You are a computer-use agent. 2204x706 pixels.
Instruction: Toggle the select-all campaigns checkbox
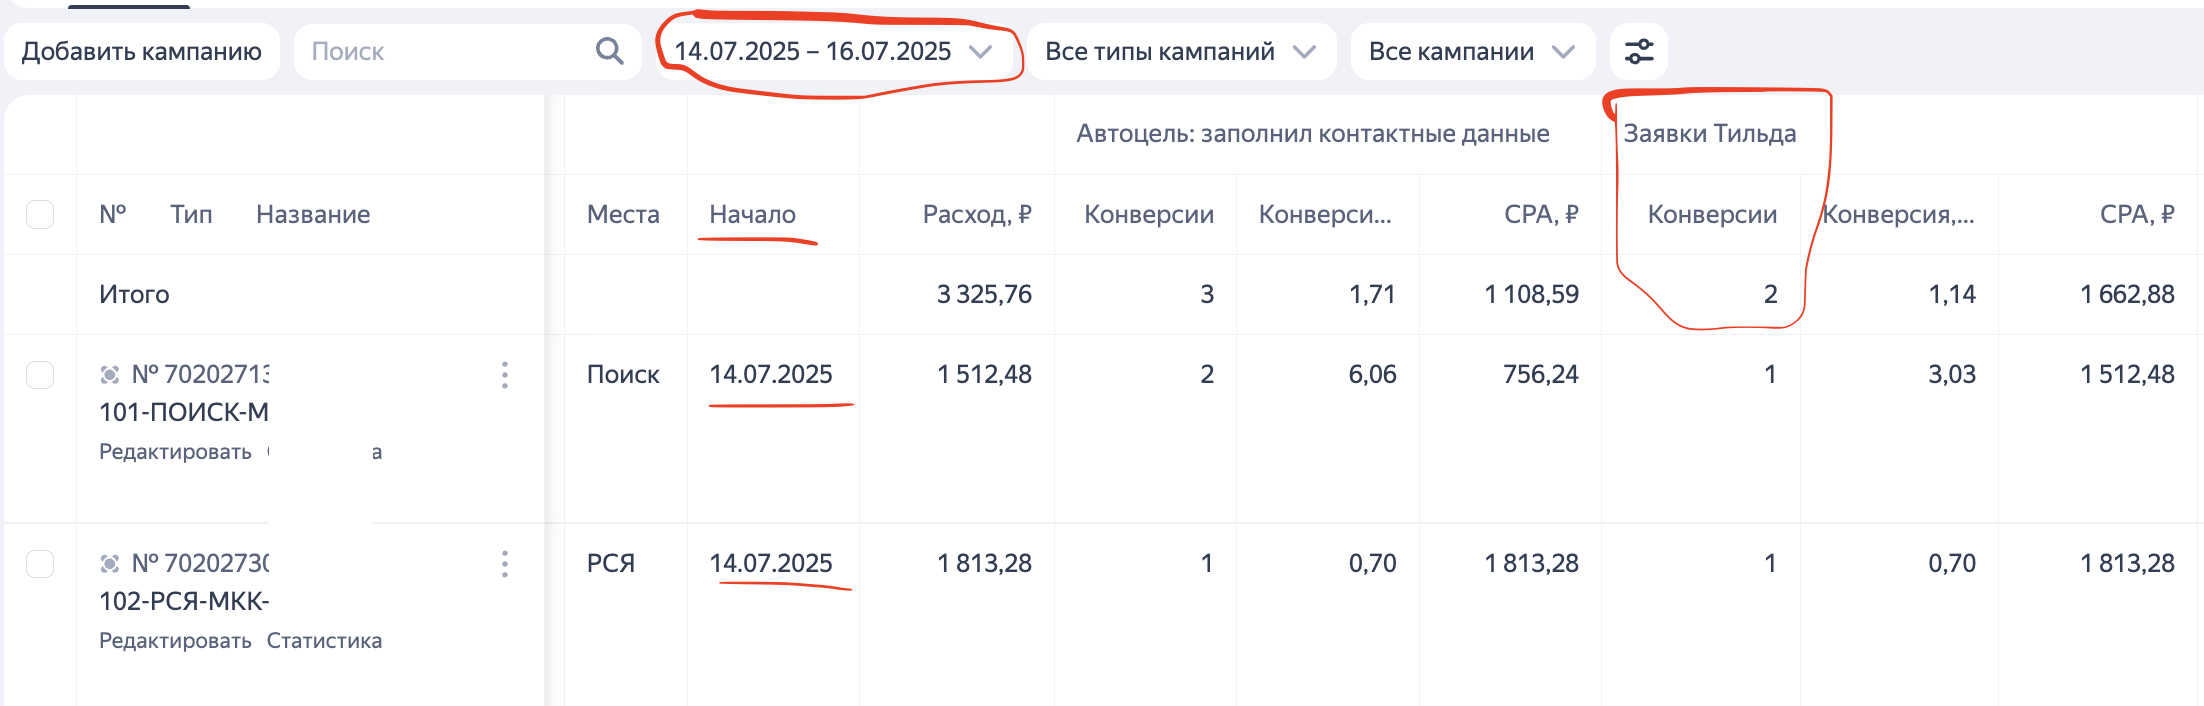click(x=40, y=214)
